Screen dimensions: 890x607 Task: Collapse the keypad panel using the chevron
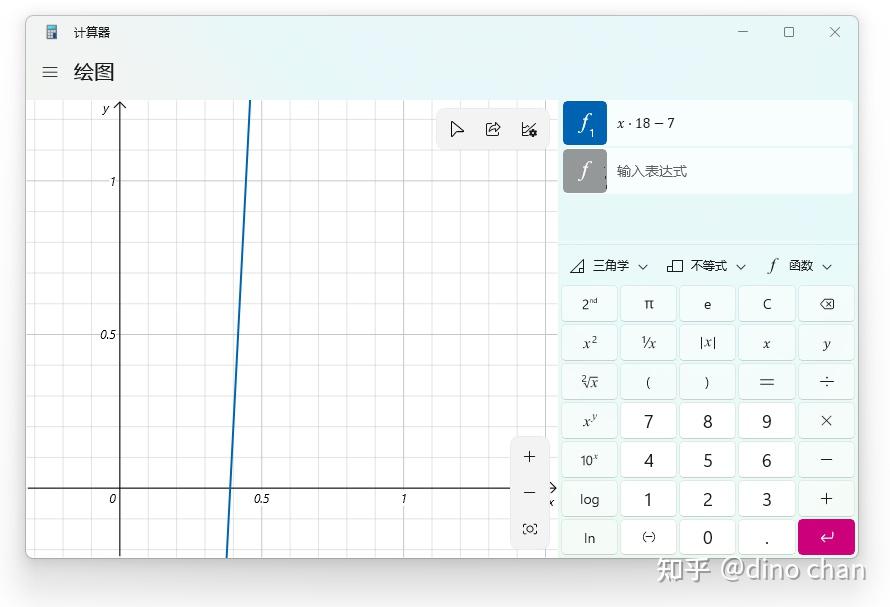551,489
